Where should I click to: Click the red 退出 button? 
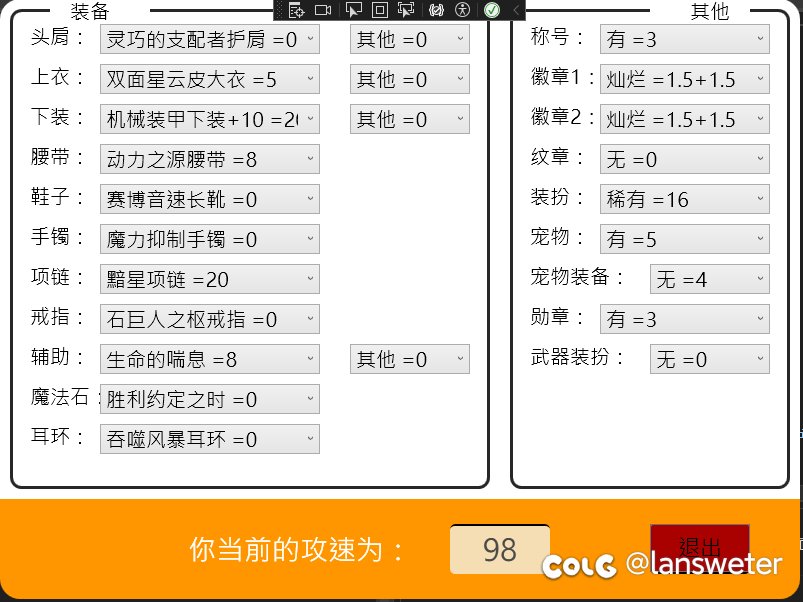(x=699, y=547)
